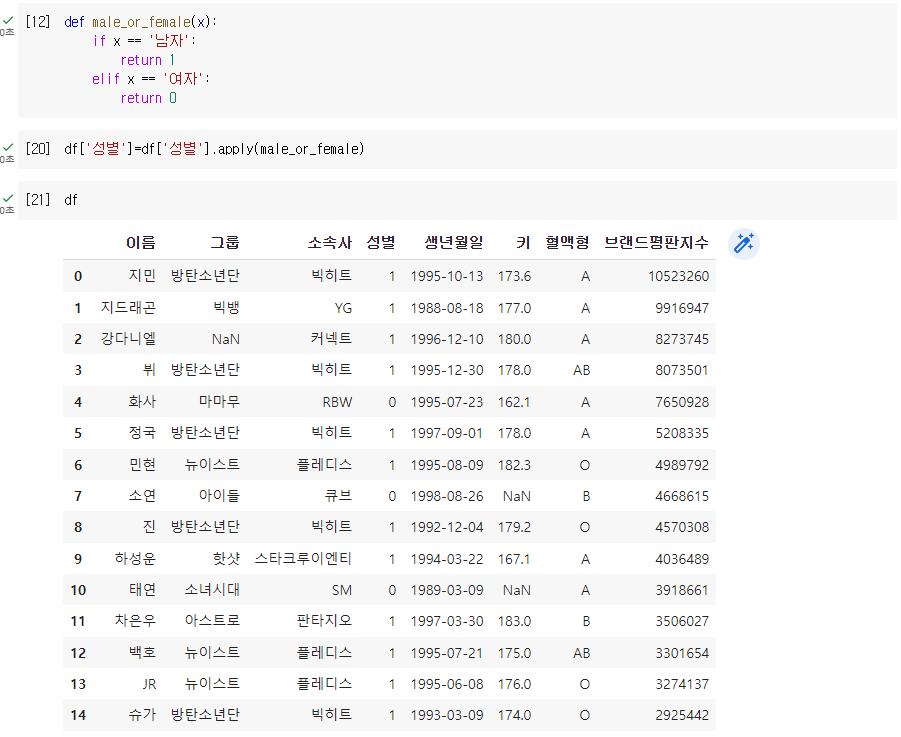Click the name cell '정국'
This screenshot has height=737, width=901.
142,433
